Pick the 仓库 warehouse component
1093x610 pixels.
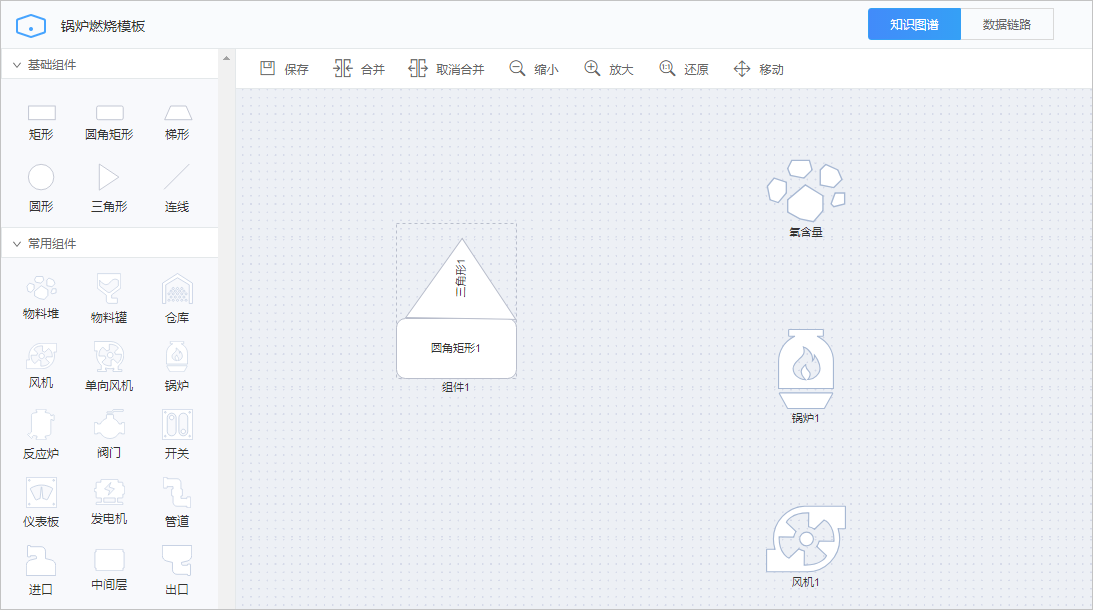177,298
